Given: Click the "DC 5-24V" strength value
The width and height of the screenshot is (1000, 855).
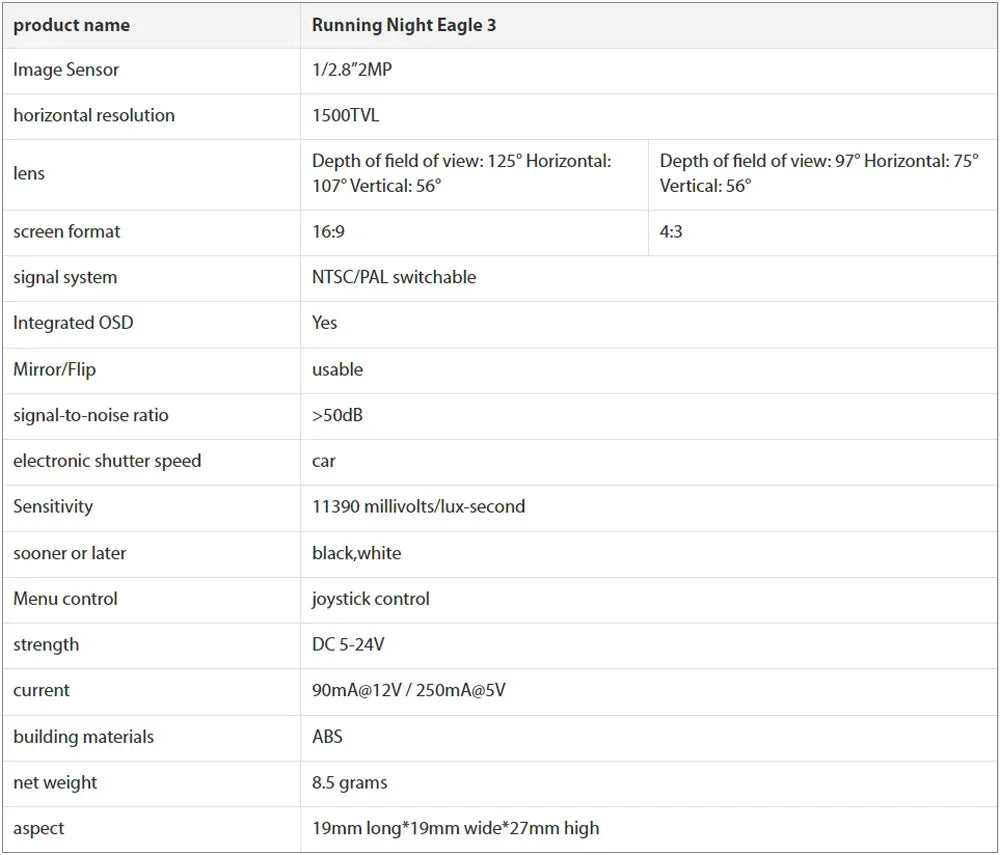Looking at the screenshot, I should coord(348,645).
